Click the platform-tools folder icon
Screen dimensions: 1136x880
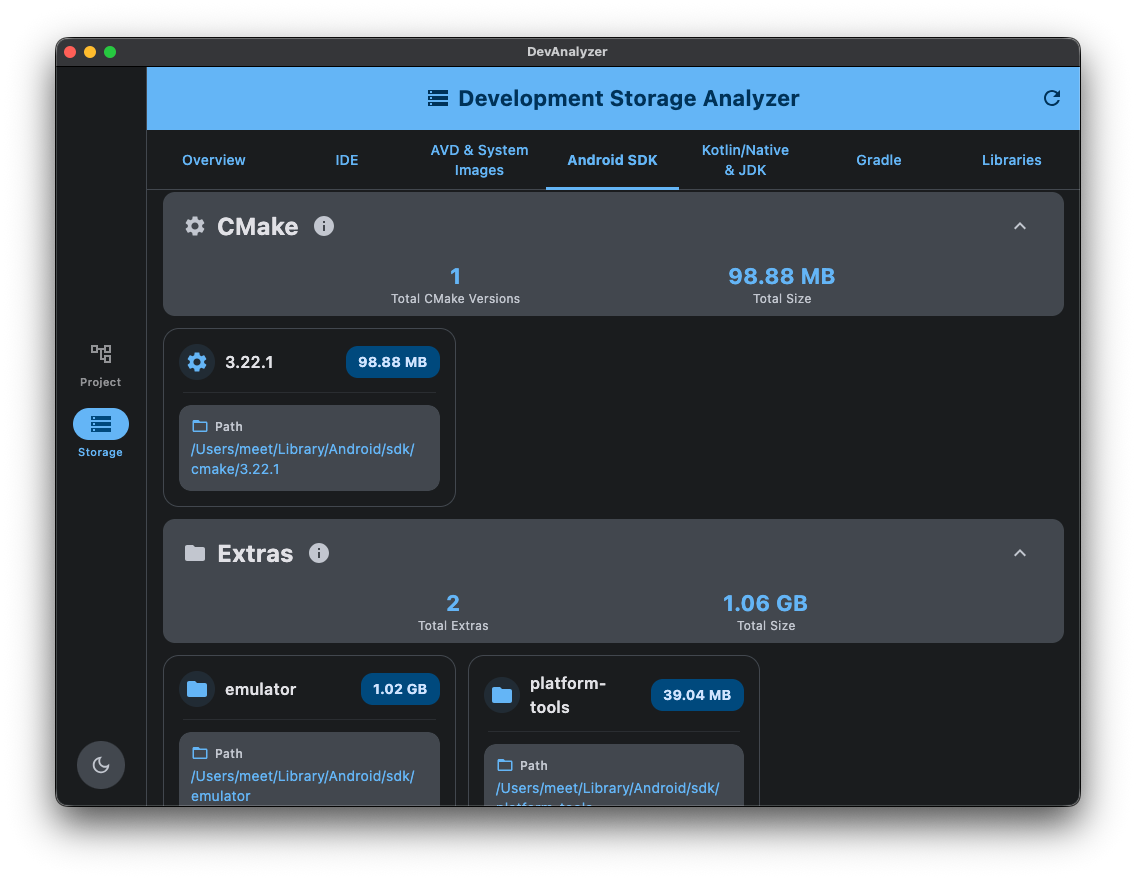502,695
